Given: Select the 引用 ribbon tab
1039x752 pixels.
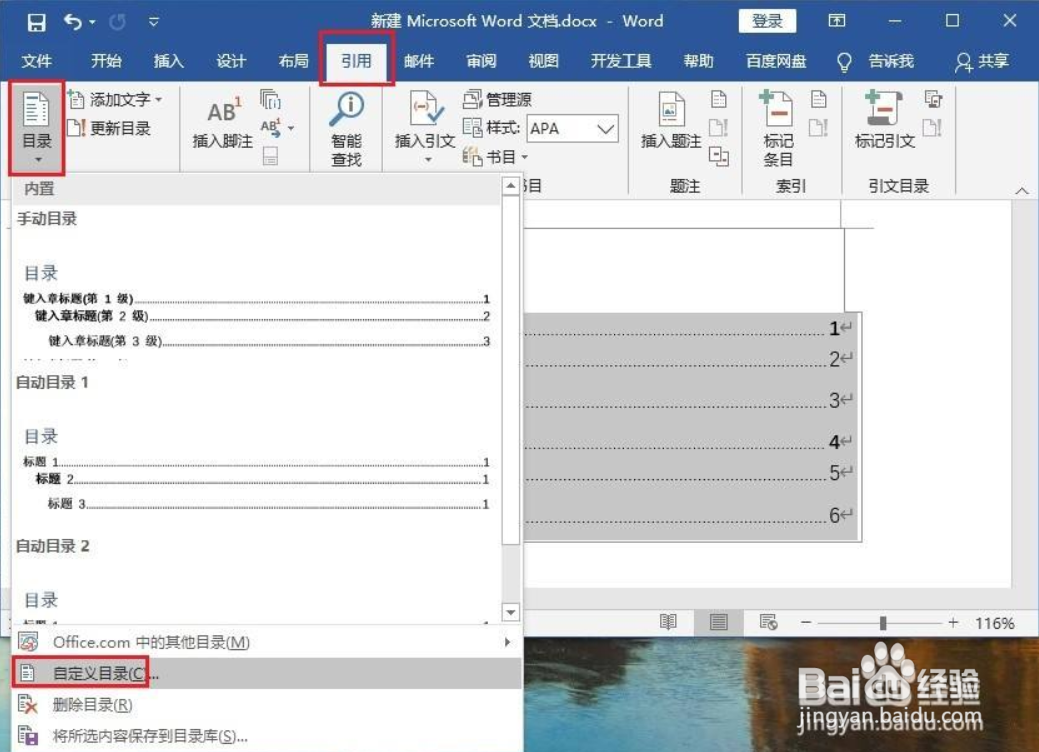Looking at the screenshot, I should [356, 62].
